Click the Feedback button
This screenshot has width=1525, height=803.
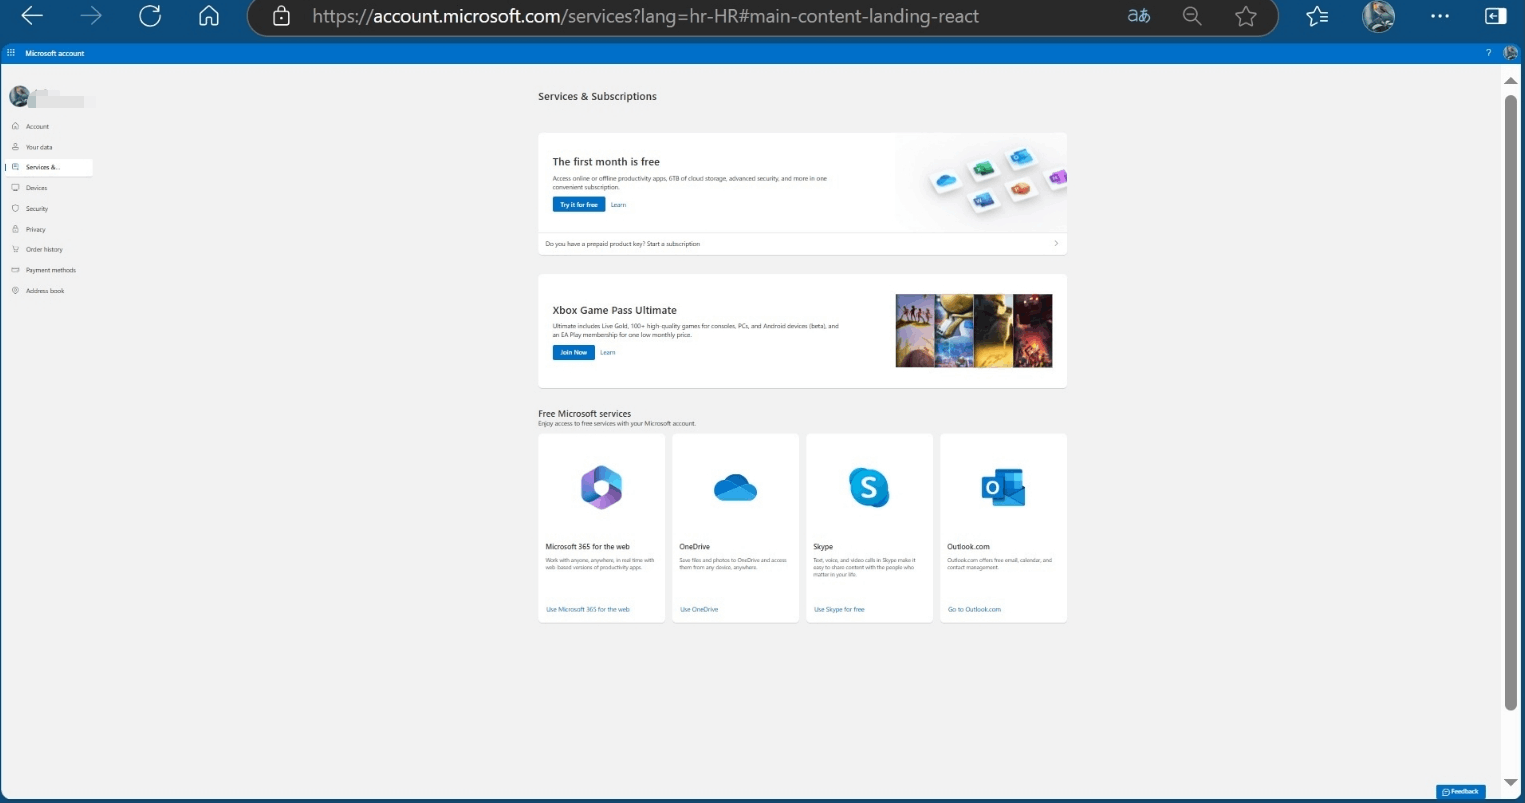pos(1461,791)
